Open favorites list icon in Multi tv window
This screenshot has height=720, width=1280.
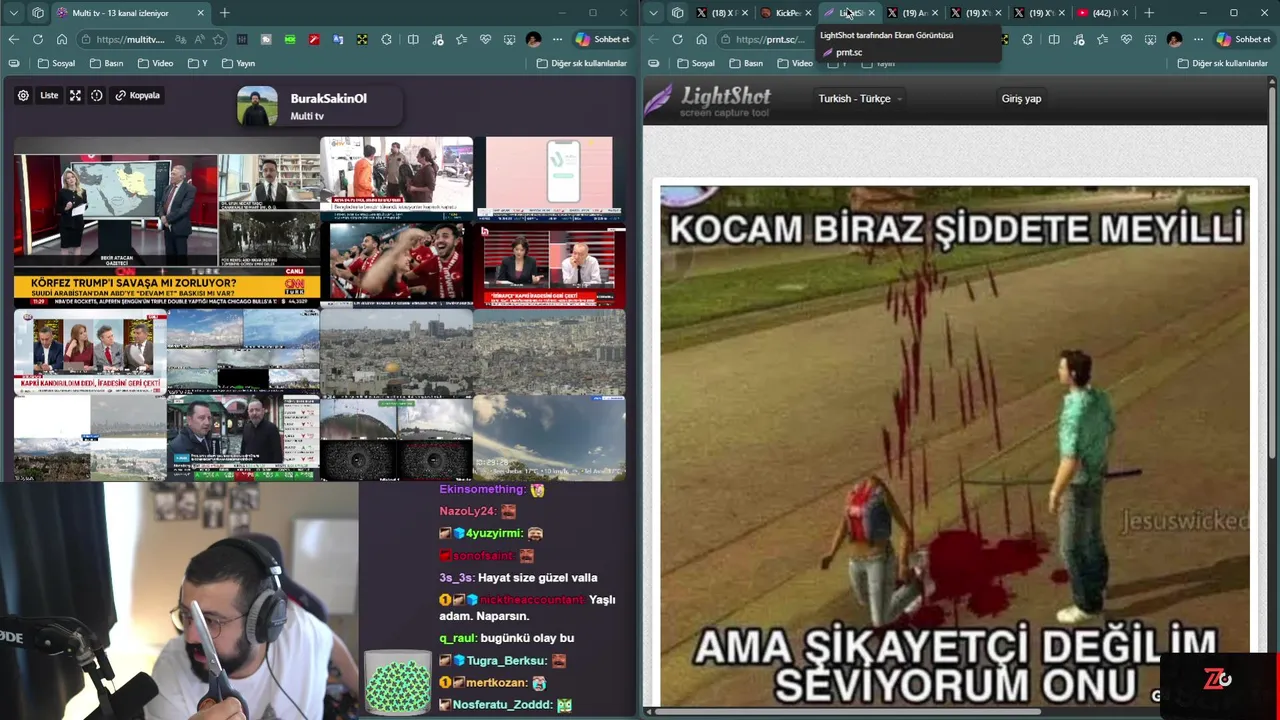pyautogui.click(x=461, y=40)
